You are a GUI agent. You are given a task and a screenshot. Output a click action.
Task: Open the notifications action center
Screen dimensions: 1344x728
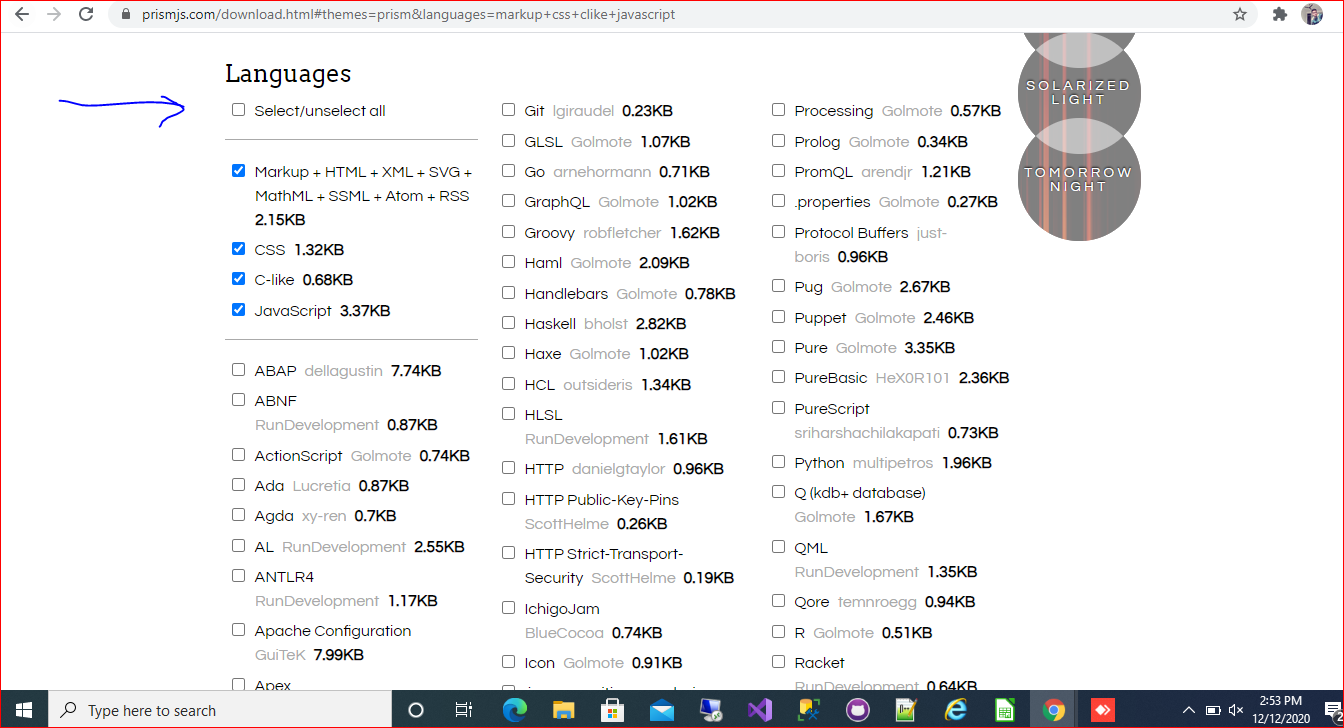1331,710
